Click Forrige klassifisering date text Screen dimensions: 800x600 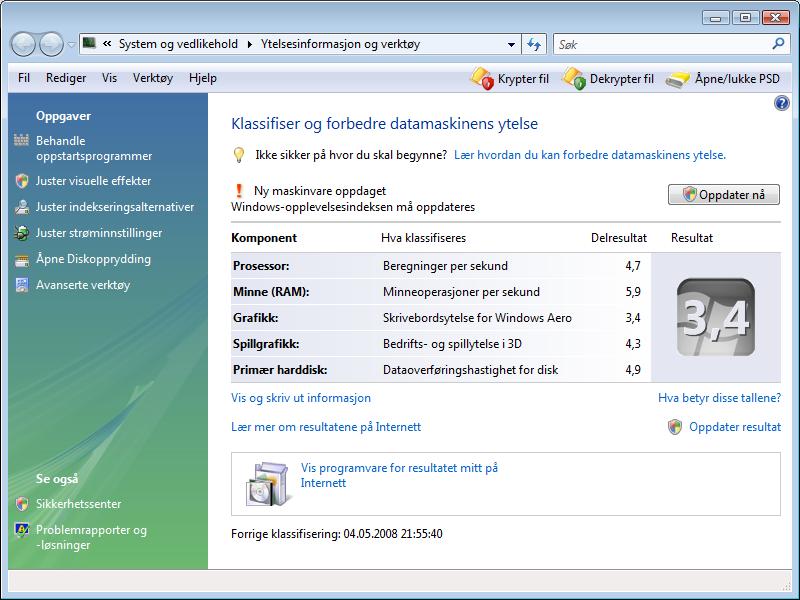pos(337,534)
